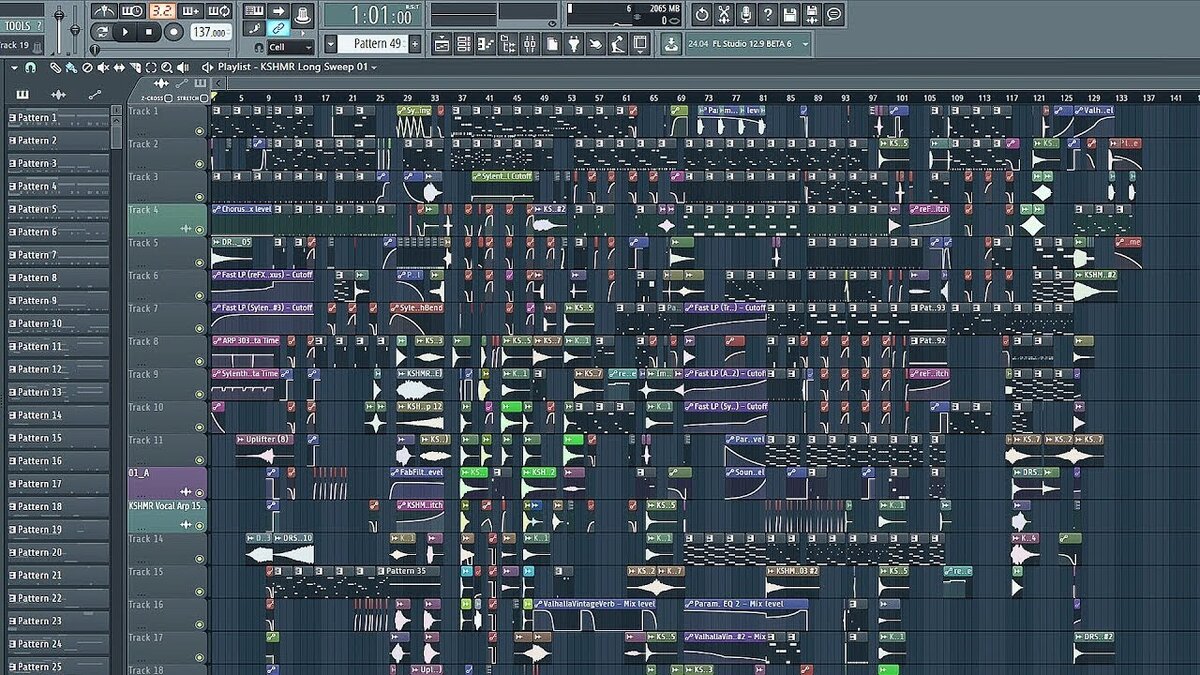The width and height of the screenshot is (1200, 675).
Task: Toggle pattern/song mode button
Action: point(101,32)
